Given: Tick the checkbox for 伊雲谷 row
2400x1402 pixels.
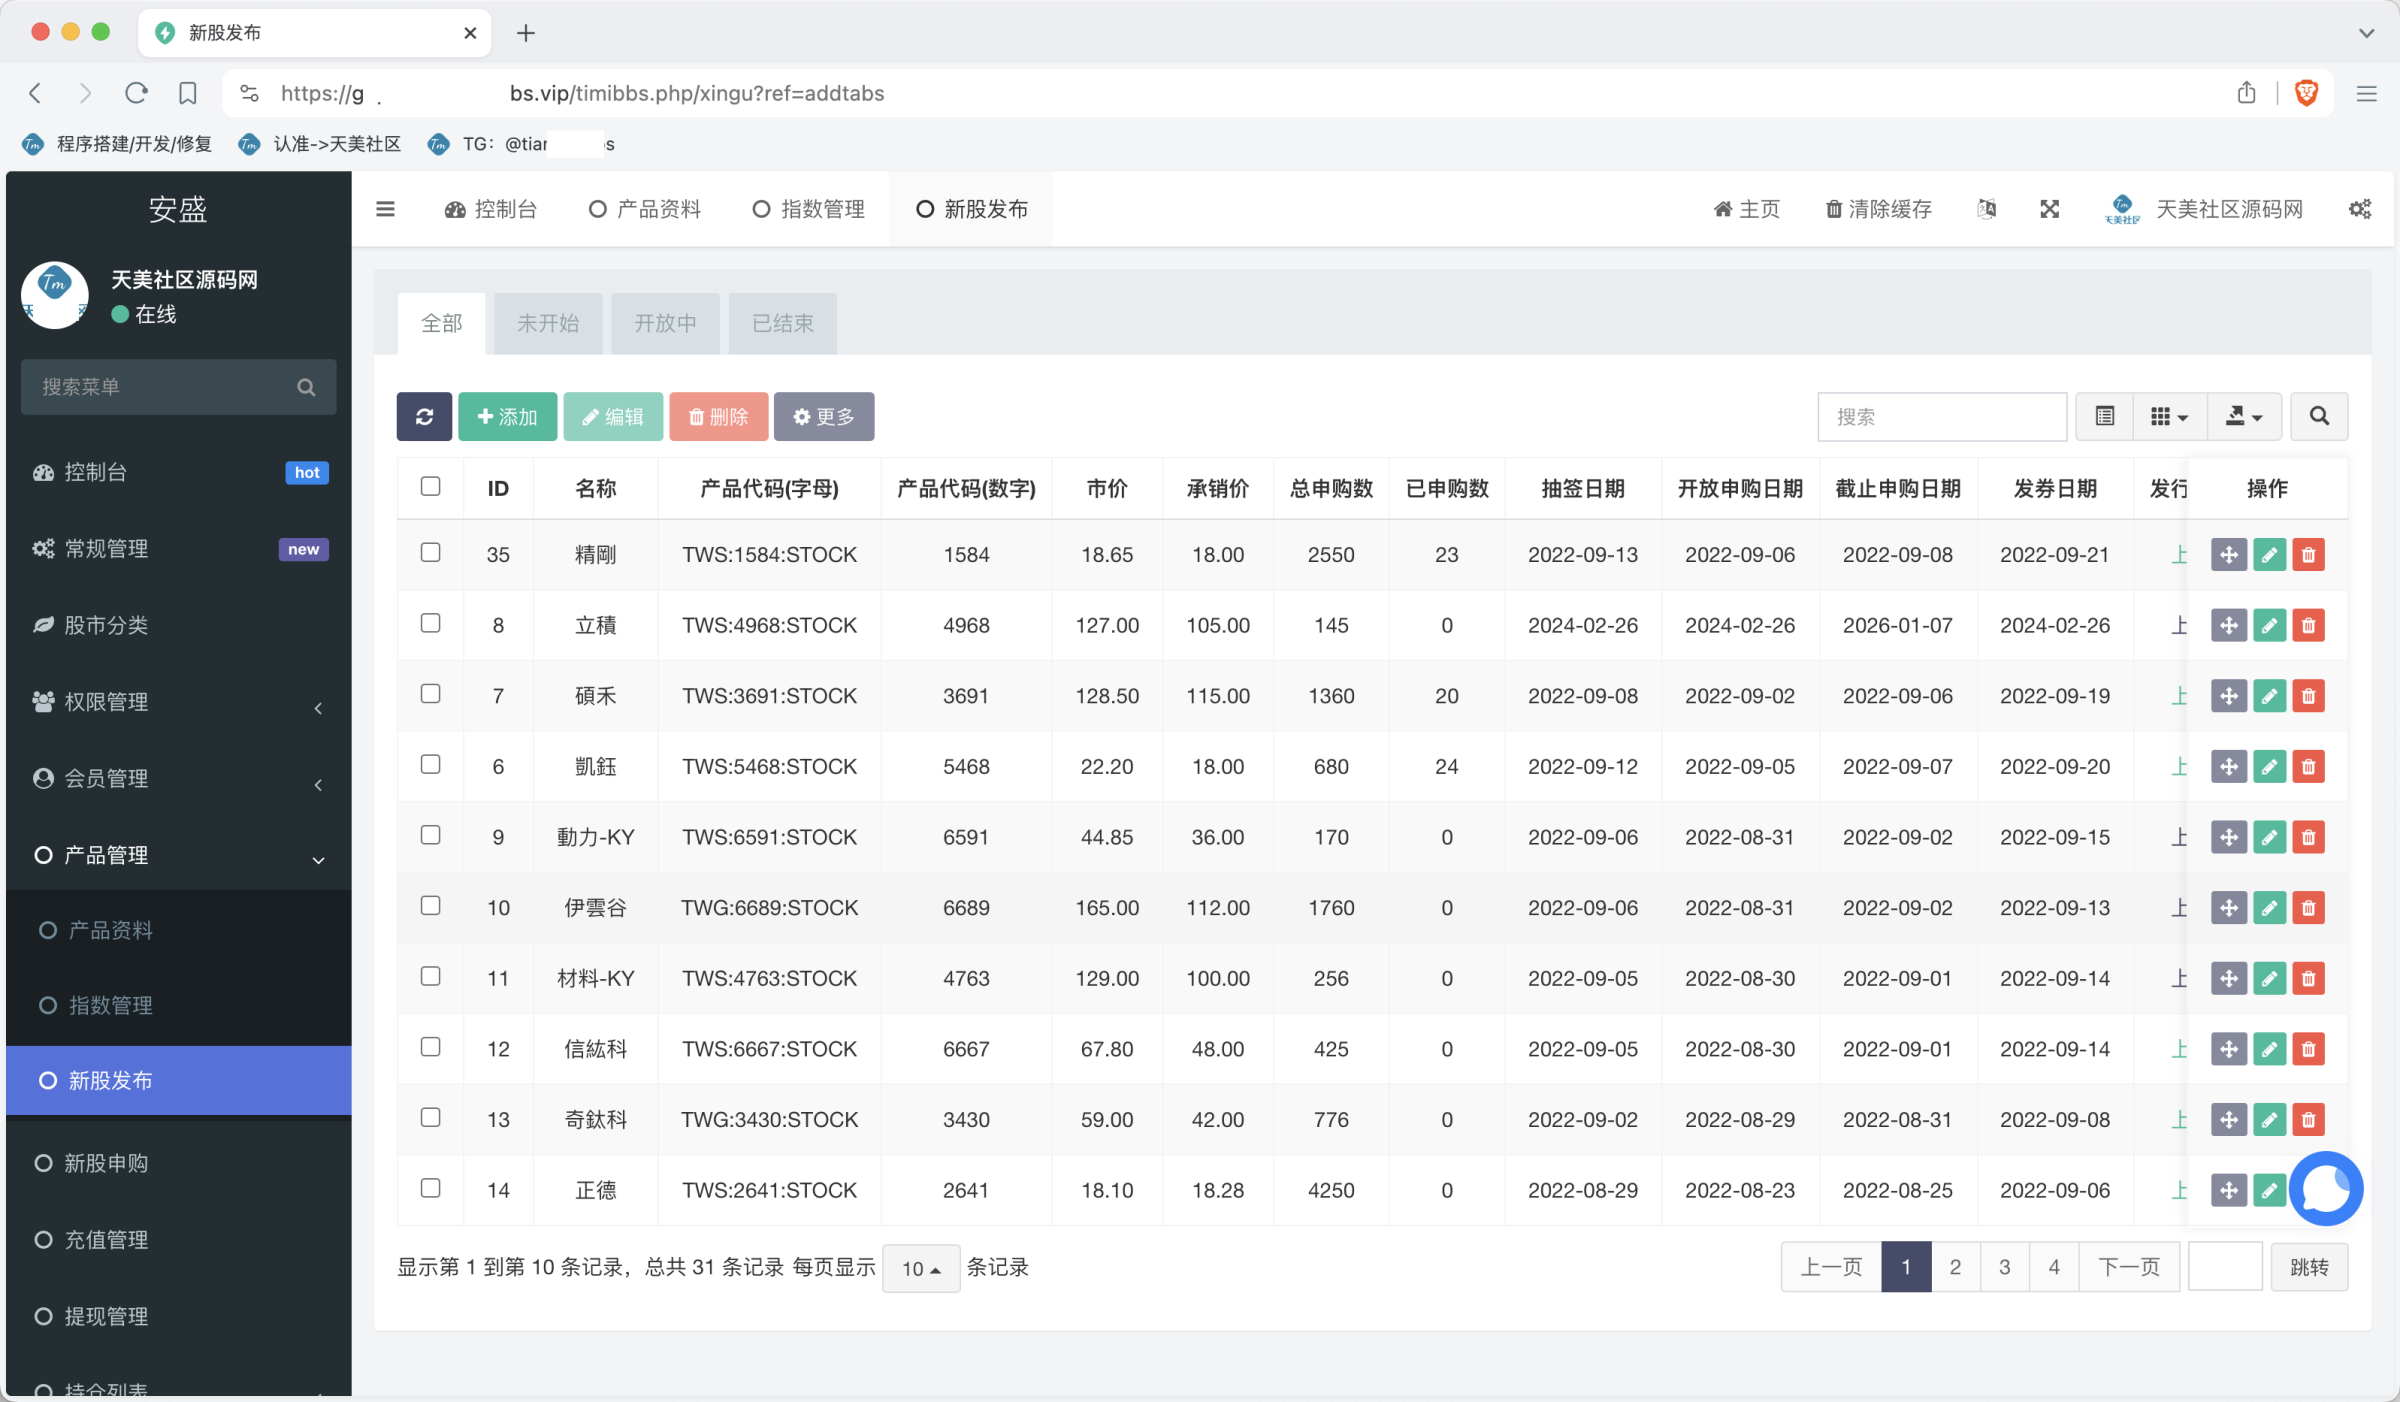Looking at the screenshot, I should [x=430, y=905].
